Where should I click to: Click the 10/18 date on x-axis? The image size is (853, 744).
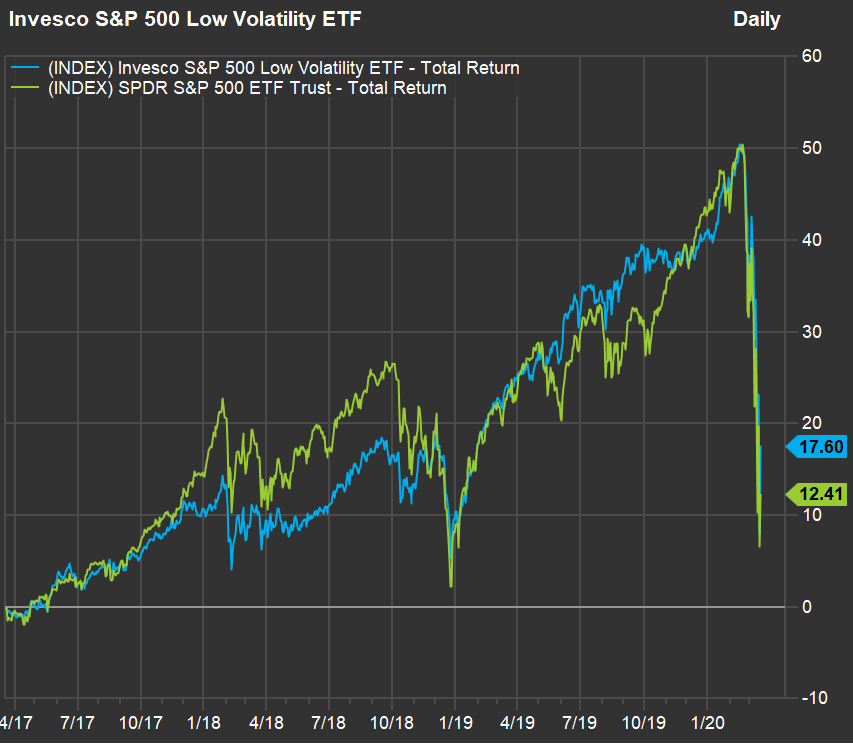tap(392, 721)
